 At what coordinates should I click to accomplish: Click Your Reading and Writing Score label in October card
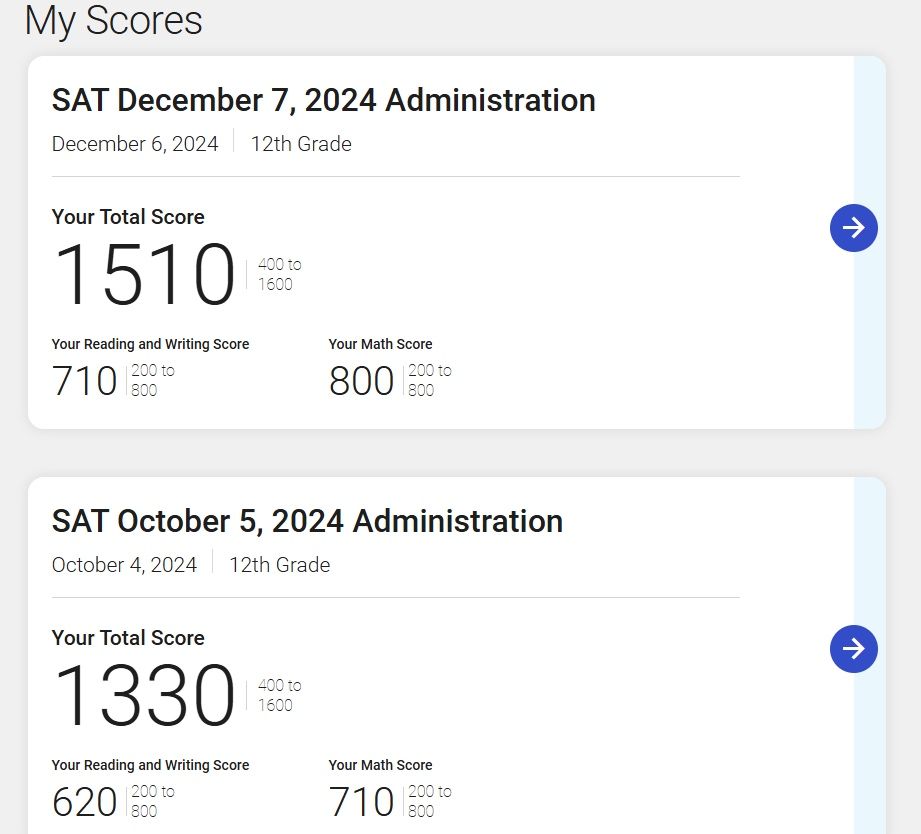pyautogui.click(x=150, y=765)
